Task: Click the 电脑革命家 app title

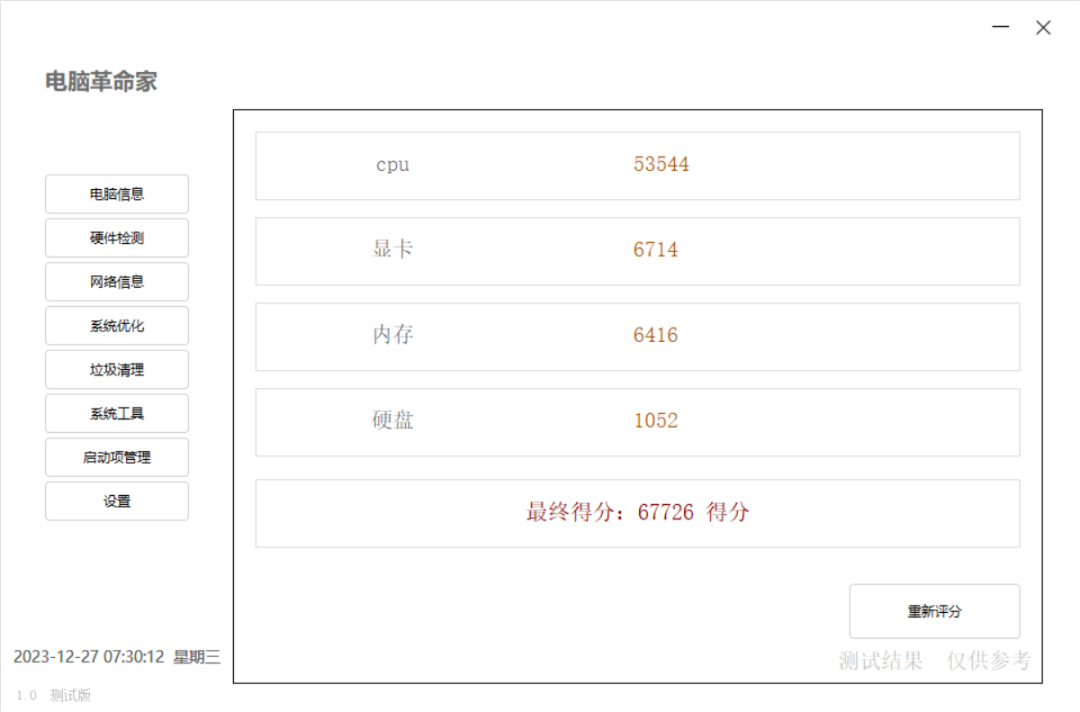Action: [101, 82]
